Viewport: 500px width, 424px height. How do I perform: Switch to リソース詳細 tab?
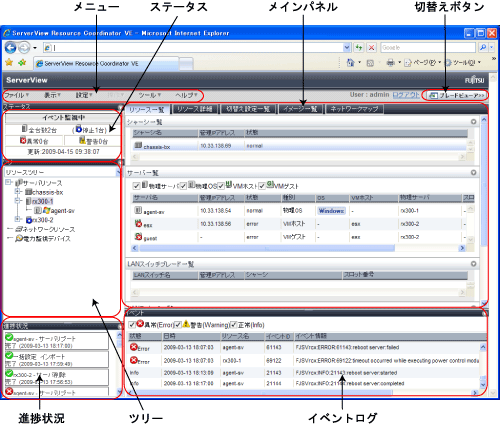pyautogui.click(x=195, y=109)
